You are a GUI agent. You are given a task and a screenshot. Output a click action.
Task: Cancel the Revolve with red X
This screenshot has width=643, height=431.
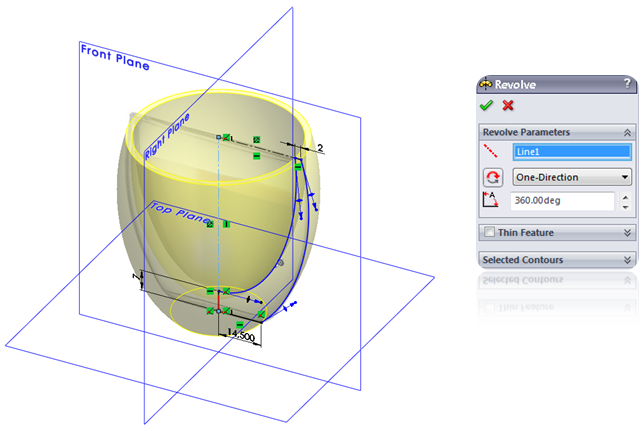(508, 105)
